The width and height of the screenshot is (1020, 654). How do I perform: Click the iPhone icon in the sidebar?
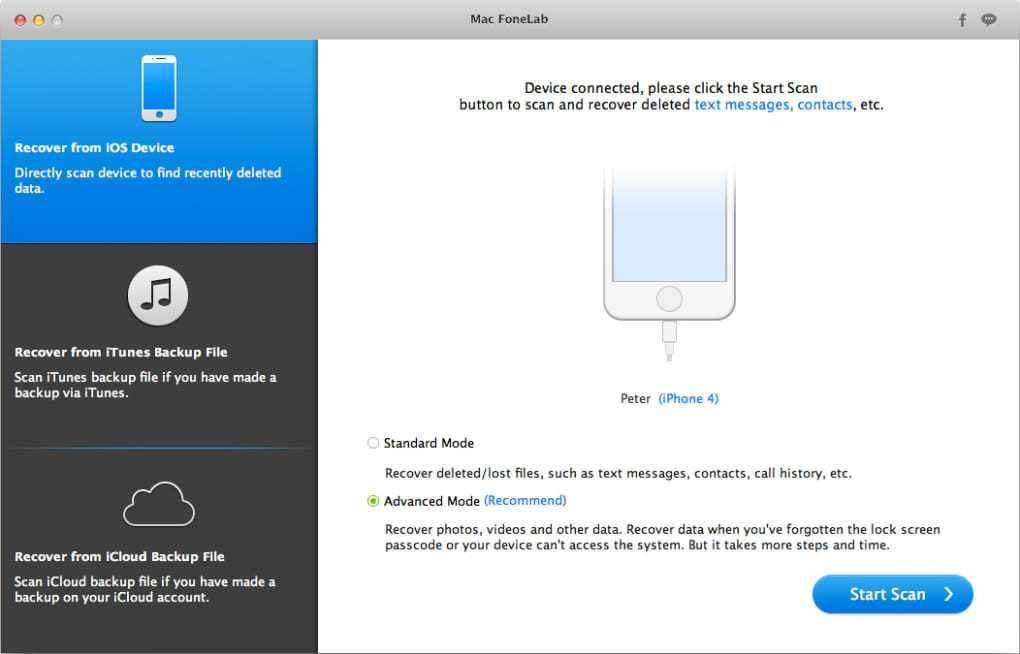[159, 88]
